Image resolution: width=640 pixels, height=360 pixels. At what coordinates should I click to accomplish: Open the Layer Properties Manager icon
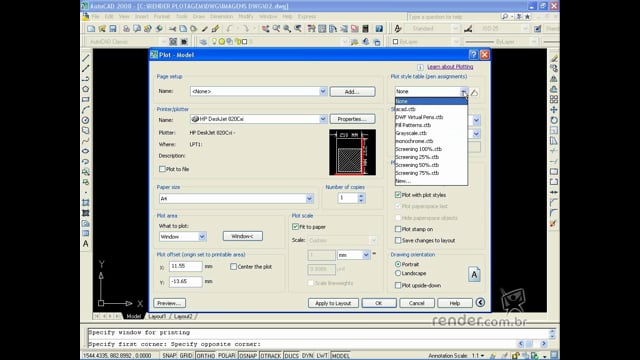(x=203, y=42)
